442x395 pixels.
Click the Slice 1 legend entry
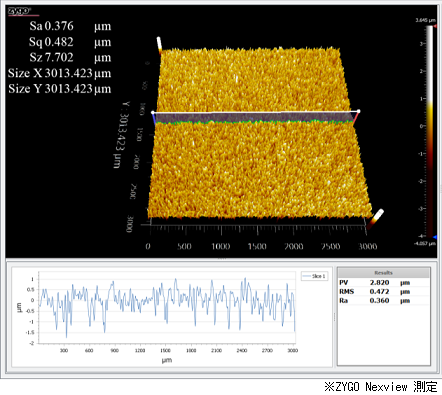pyautogui.click(x=314, y=276)
